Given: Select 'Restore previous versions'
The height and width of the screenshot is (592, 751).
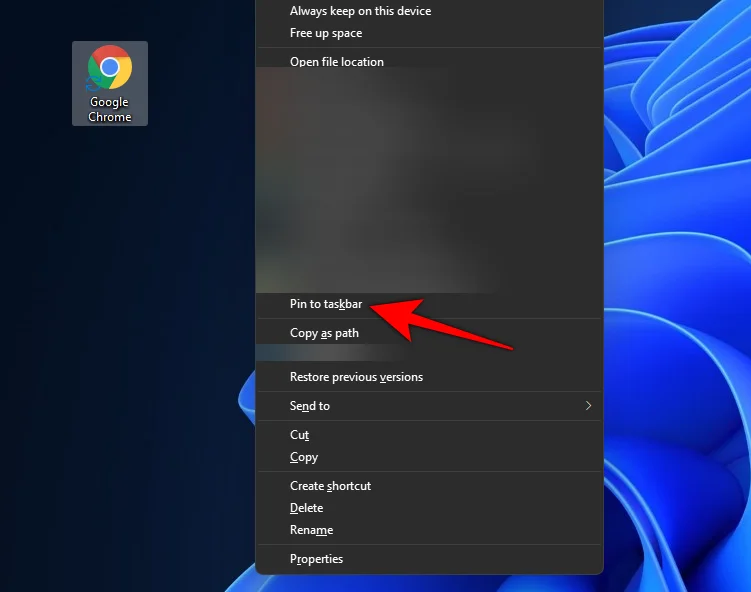Looking at the screenshot, I should tap(429, 377).
